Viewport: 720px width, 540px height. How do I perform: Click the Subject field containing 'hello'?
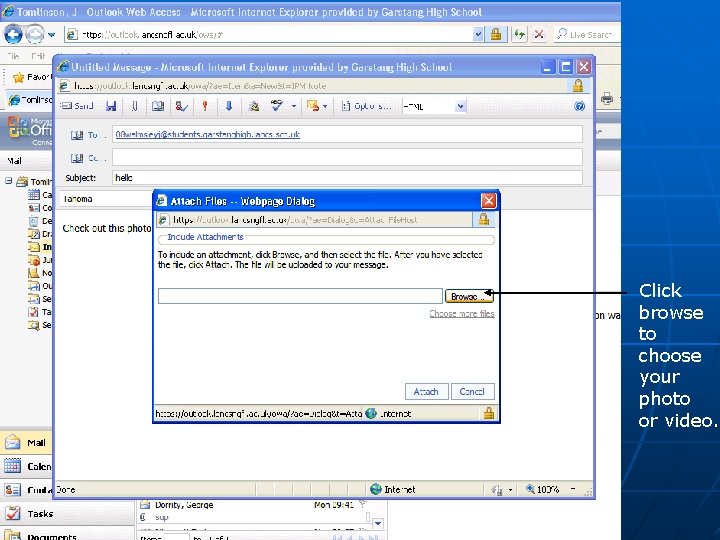[x=347, y=178]
